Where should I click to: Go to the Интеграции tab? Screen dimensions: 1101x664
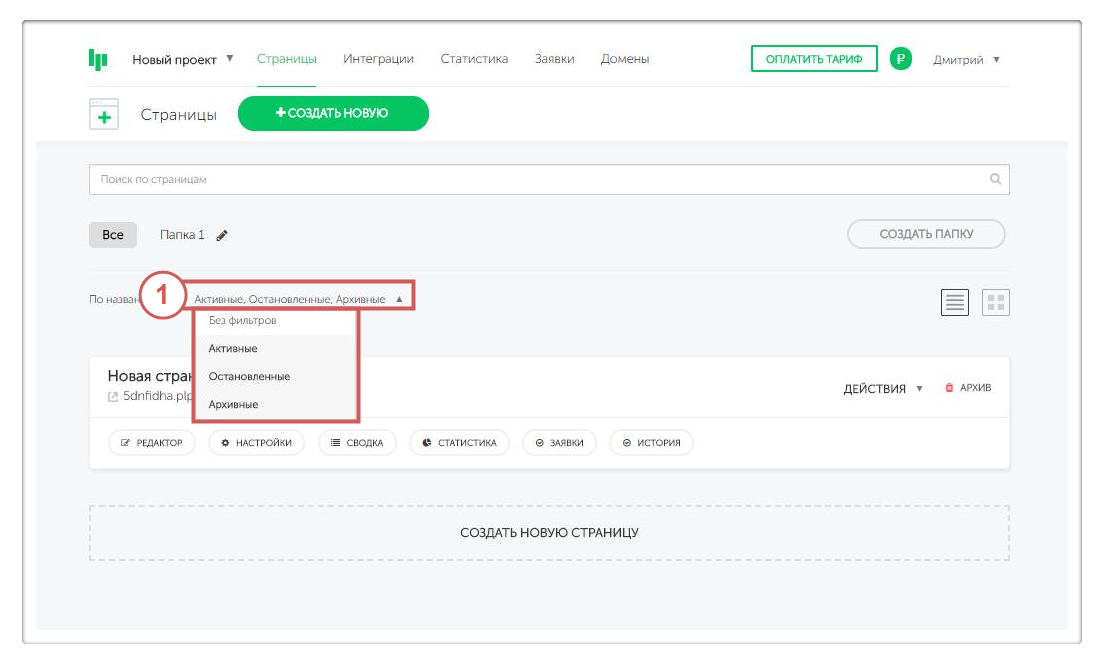pos(378,59)
